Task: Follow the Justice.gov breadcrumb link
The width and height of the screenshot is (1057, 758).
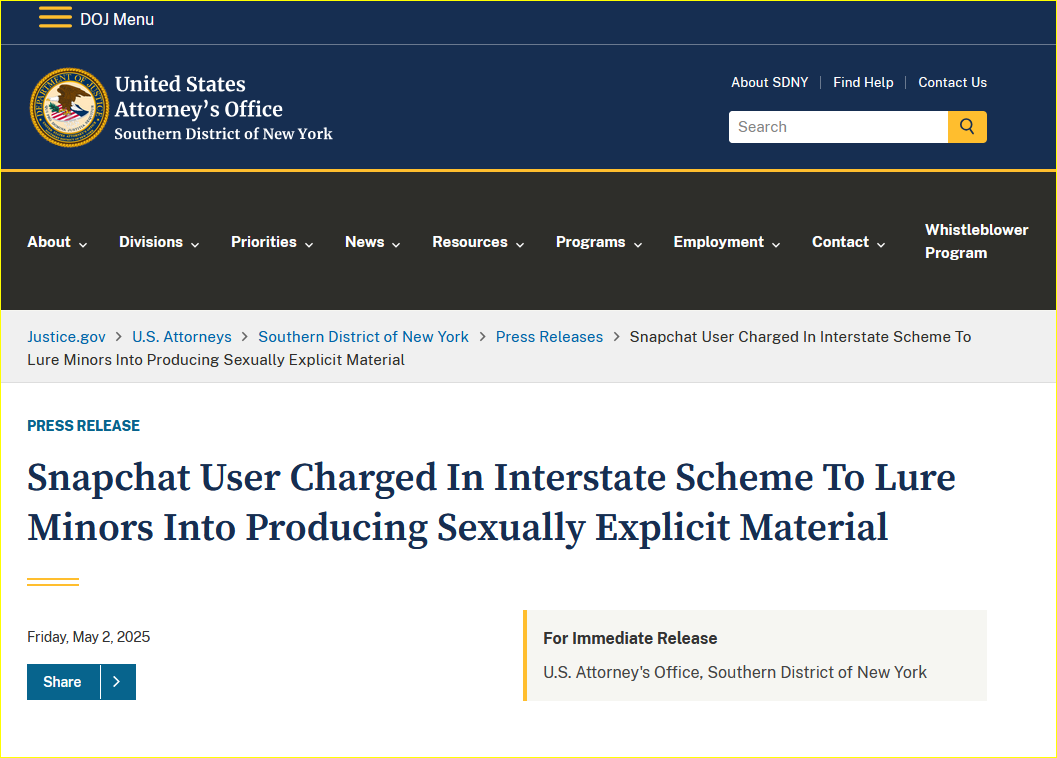Action: (66, 337)
